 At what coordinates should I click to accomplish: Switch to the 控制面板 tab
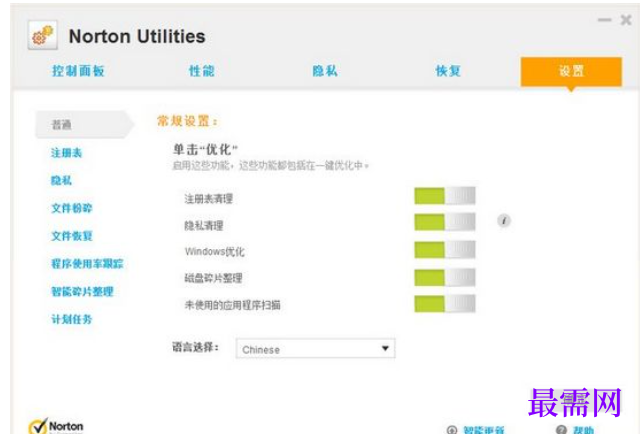pos(78,71)
